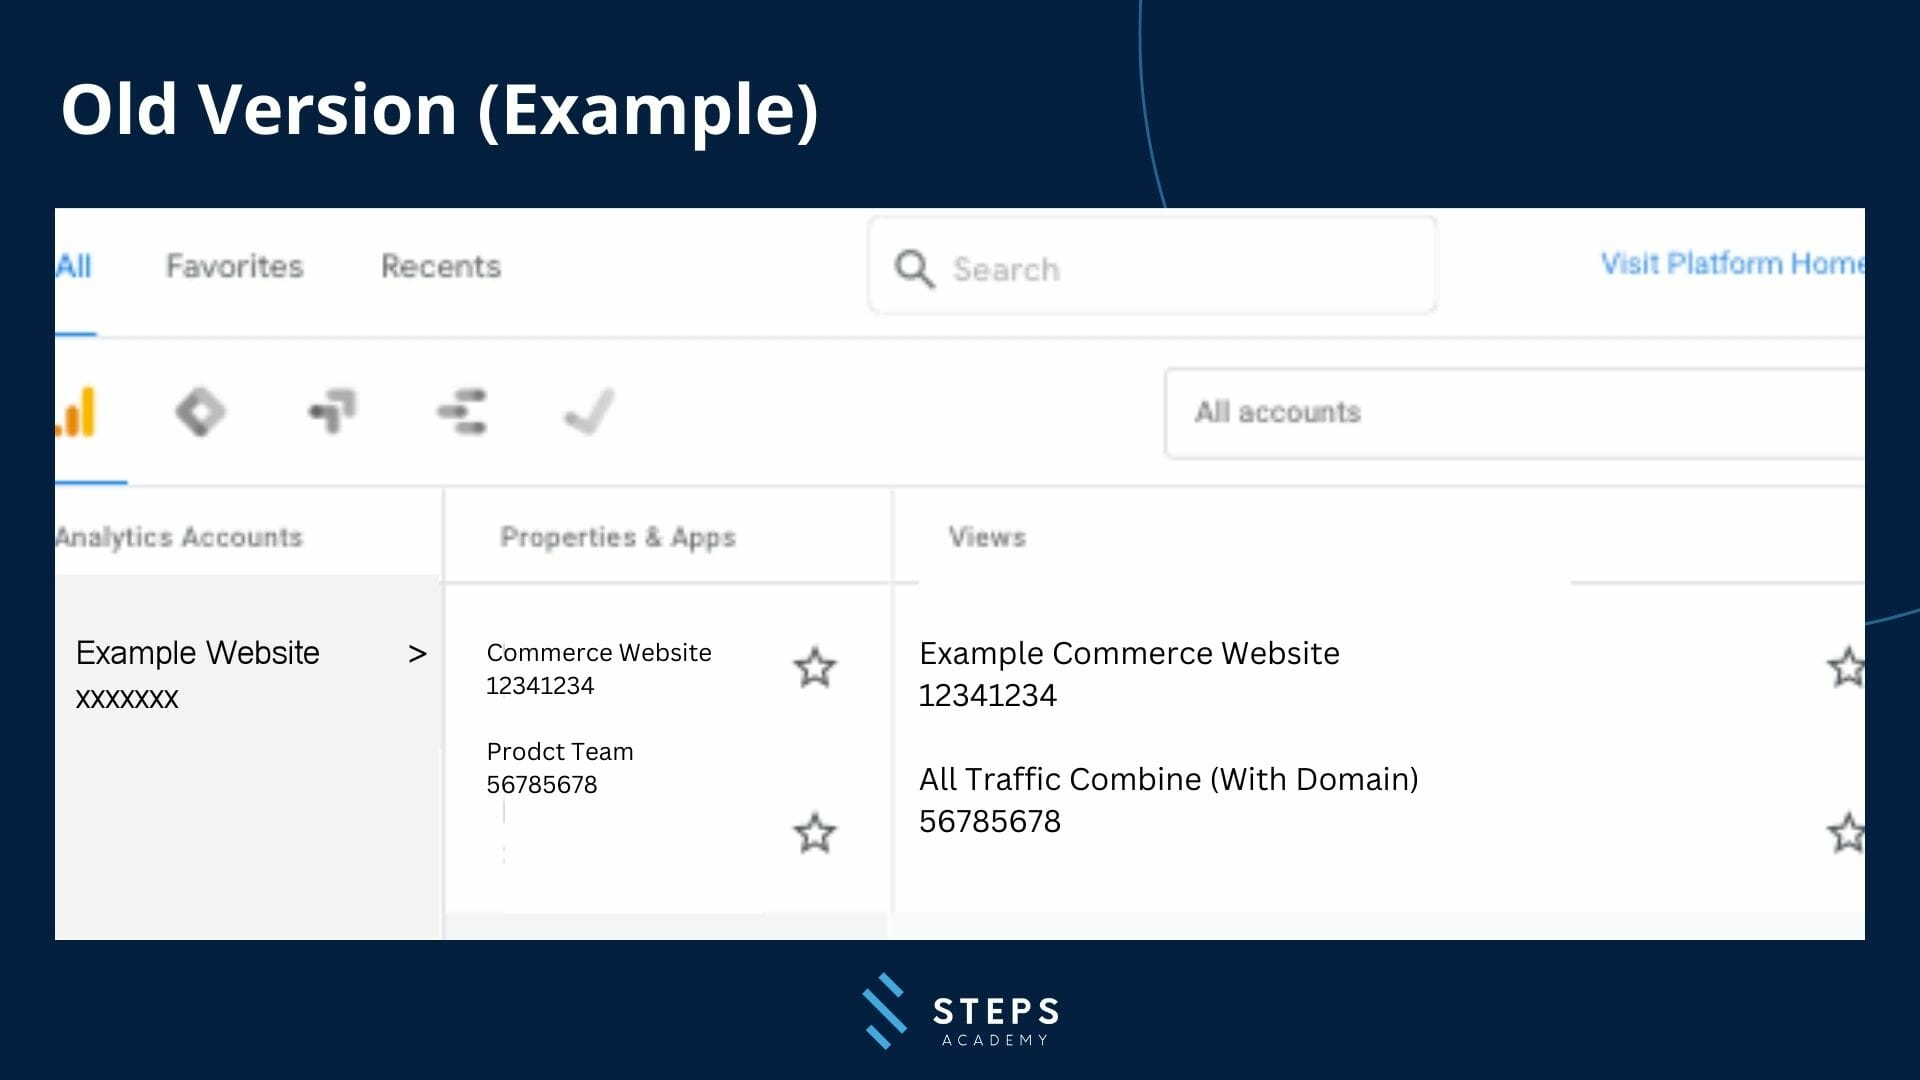Follow the Visit Platform Home link
1920x1080 pixels.
tap(1730, 263)
